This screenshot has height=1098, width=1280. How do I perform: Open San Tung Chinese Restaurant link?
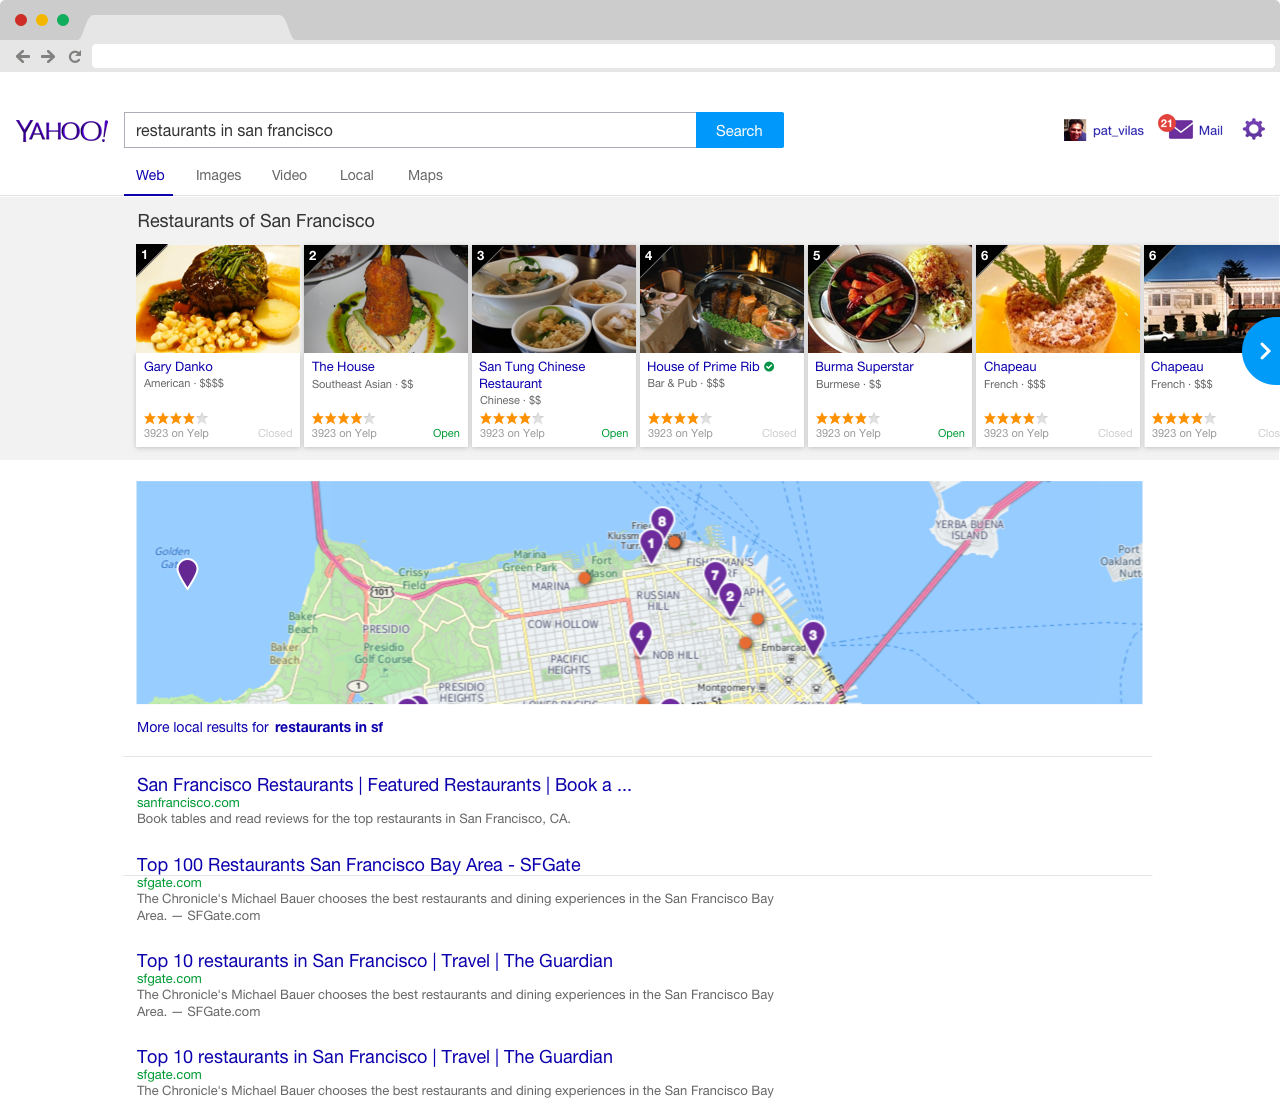tap(532, 375)
